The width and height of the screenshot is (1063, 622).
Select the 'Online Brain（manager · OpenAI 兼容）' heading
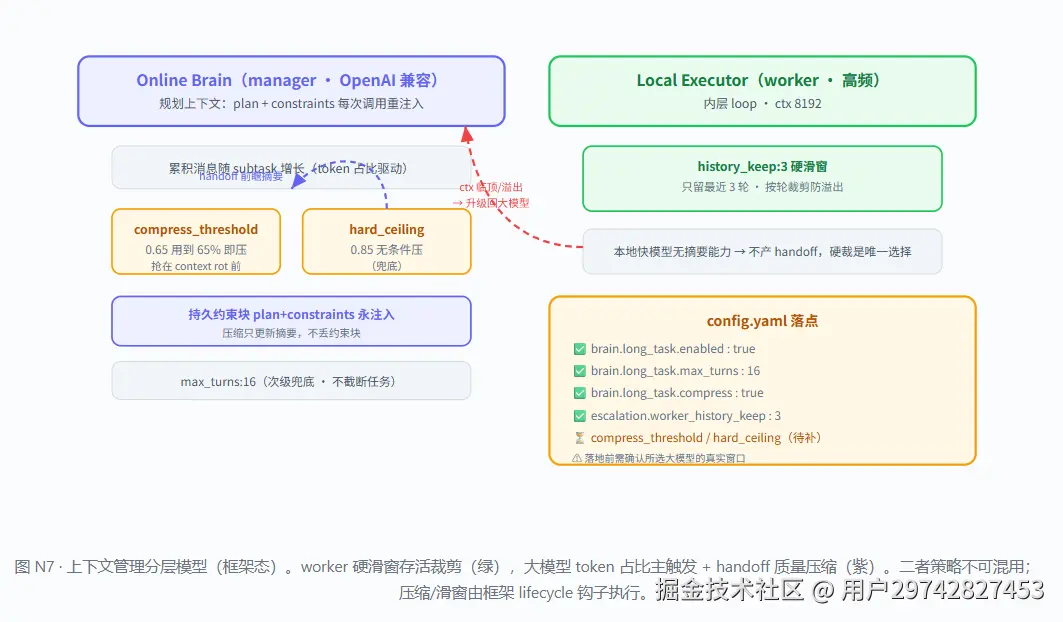click(x=287, y=81)
